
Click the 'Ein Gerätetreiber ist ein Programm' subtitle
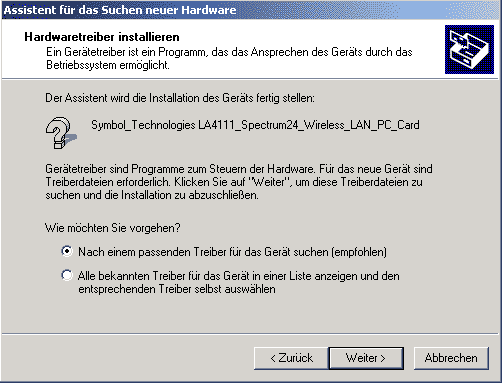tap(229, 52)
